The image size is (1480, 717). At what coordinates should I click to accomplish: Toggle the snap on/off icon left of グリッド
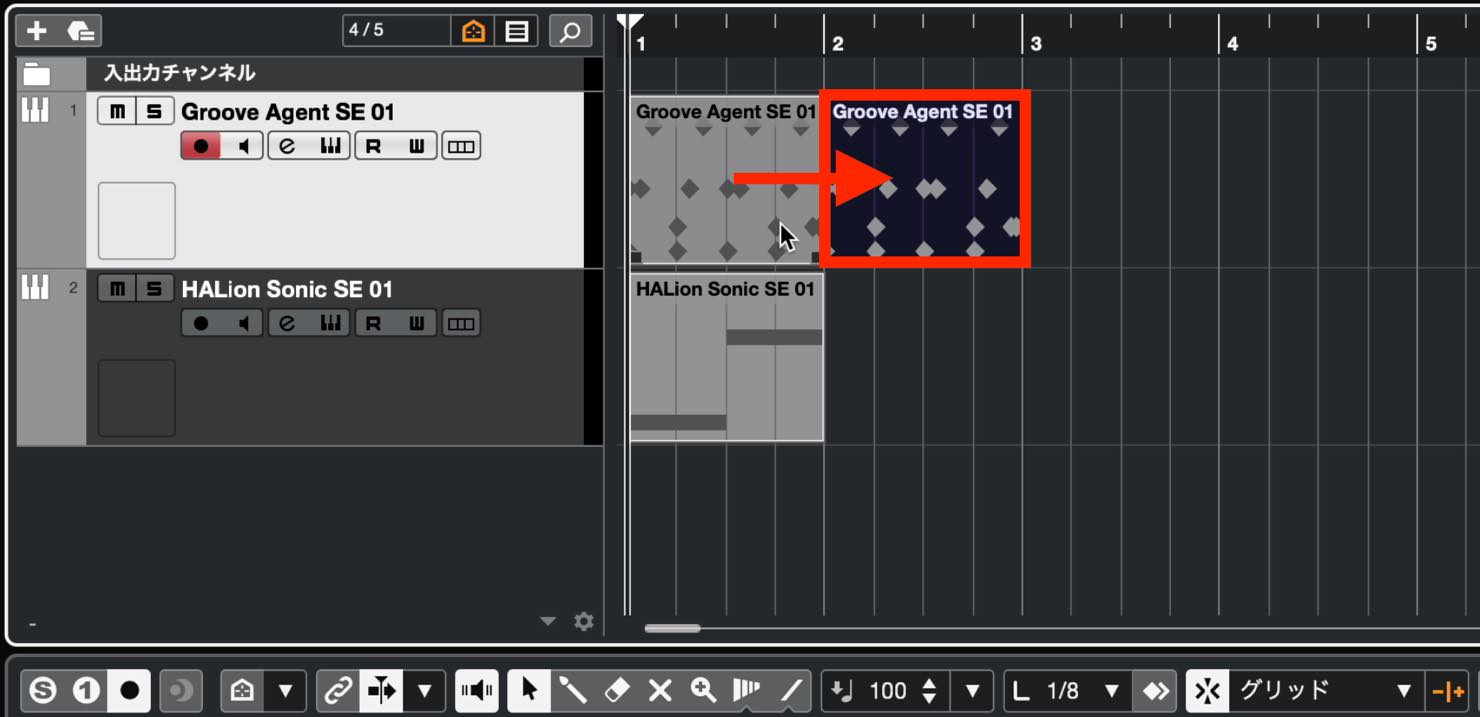pos(1207,690)
